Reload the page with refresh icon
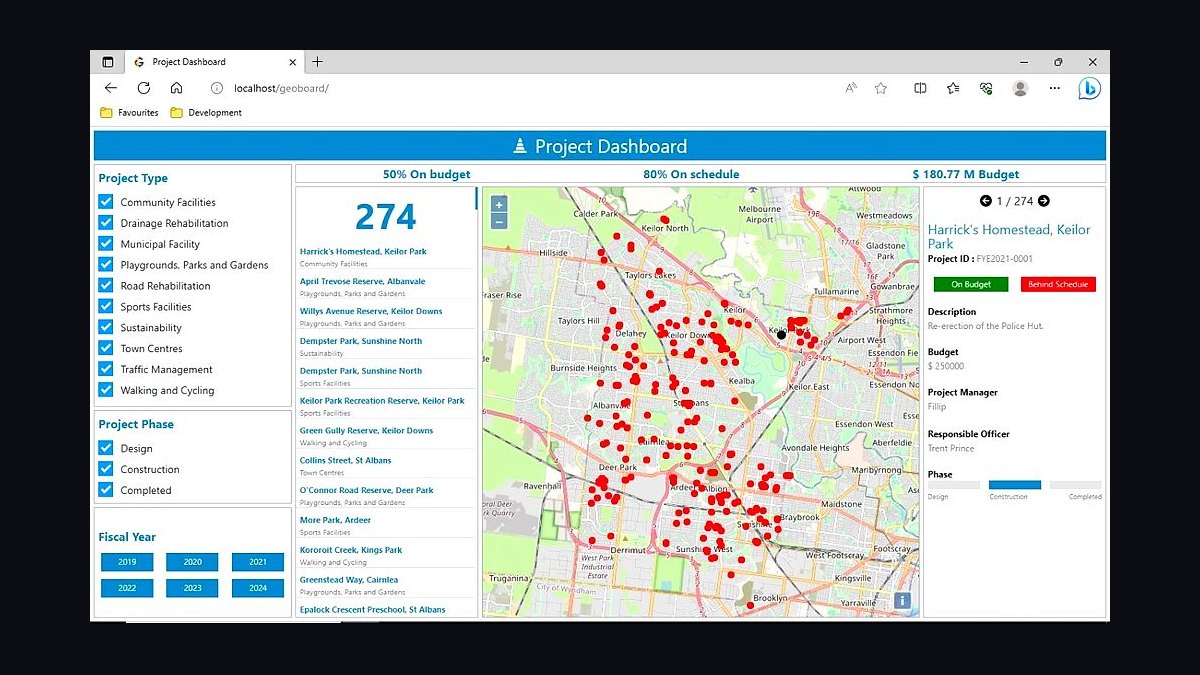Screen dimensions: 1200x675 coord(143,88)
